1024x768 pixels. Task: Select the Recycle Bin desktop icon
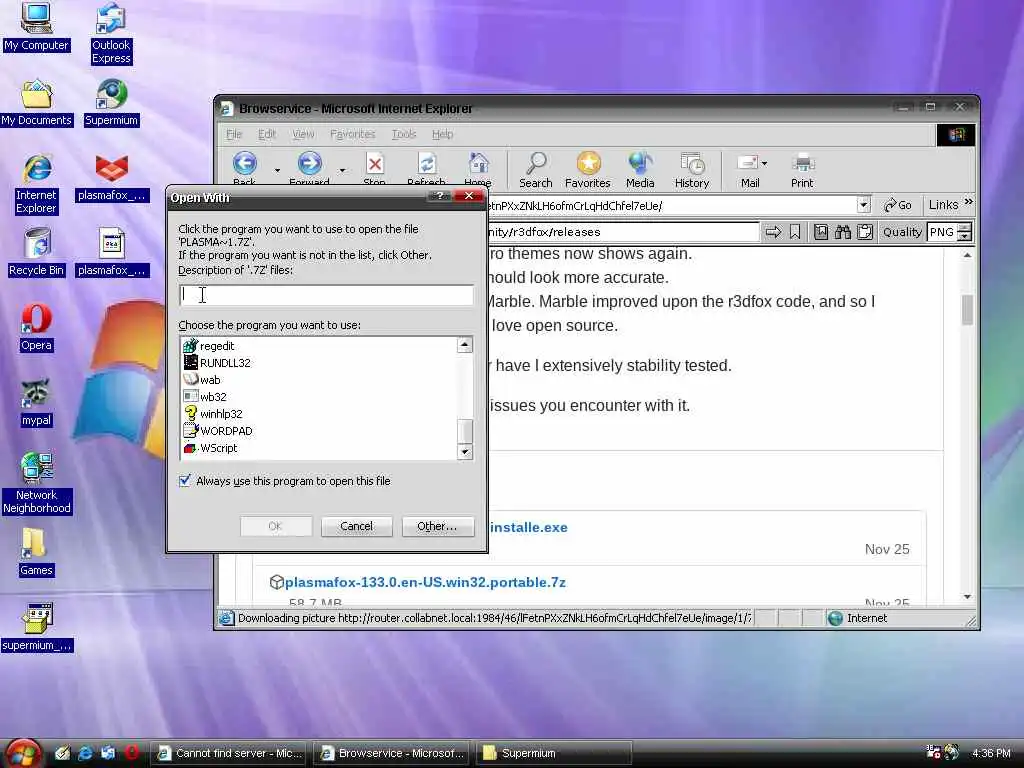pyautogui.click(x=36, y=253)
